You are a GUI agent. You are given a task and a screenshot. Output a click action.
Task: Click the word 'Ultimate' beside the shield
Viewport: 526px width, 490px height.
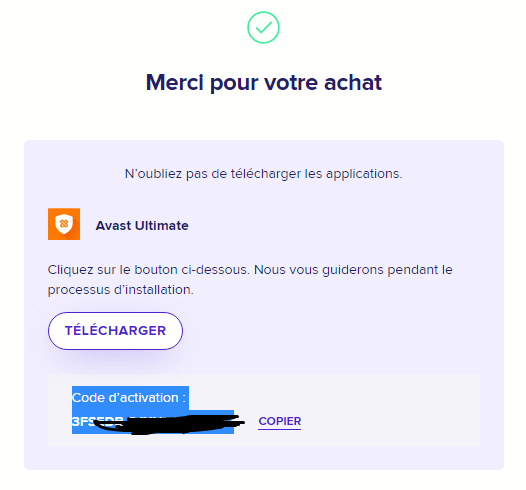click(x=161, y=225)
